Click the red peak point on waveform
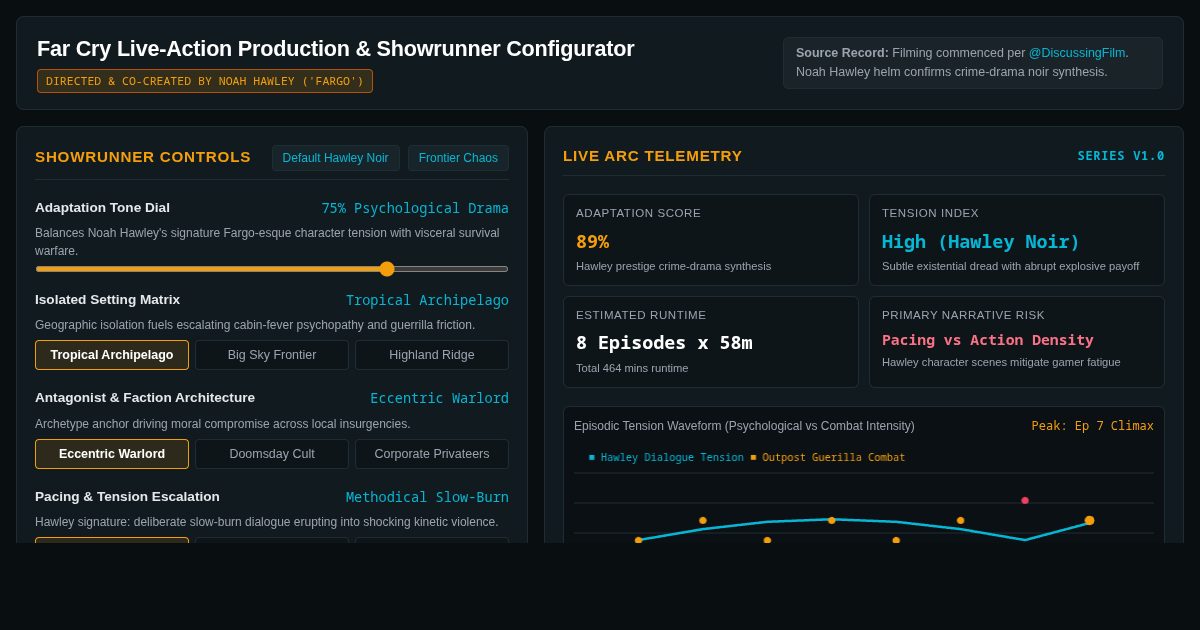This screenshot has height=630, width=1200. pos(1025,500)
